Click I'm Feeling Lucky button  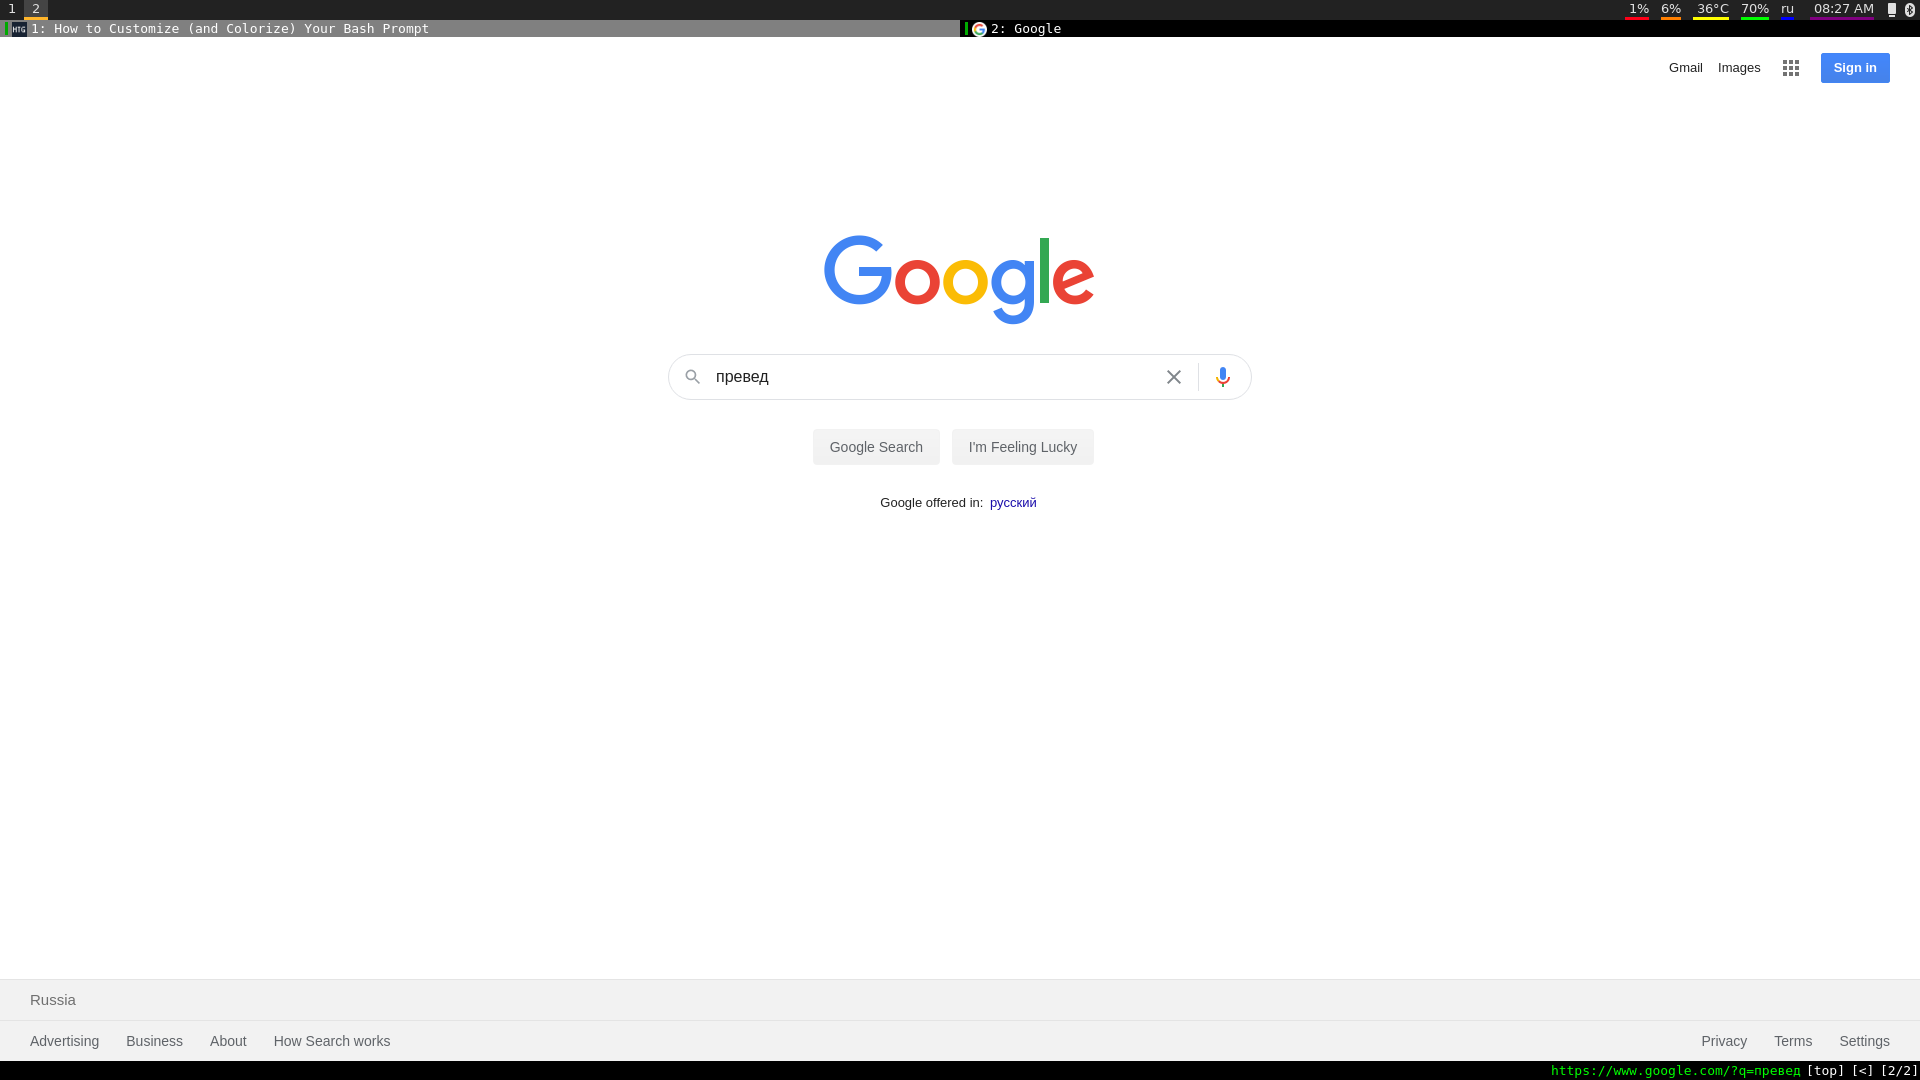[x=1023, y=447]
